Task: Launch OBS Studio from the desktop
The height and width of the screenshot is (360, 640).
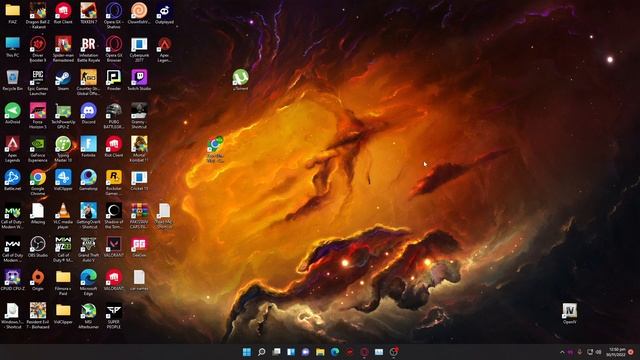Action: point(38,247)
